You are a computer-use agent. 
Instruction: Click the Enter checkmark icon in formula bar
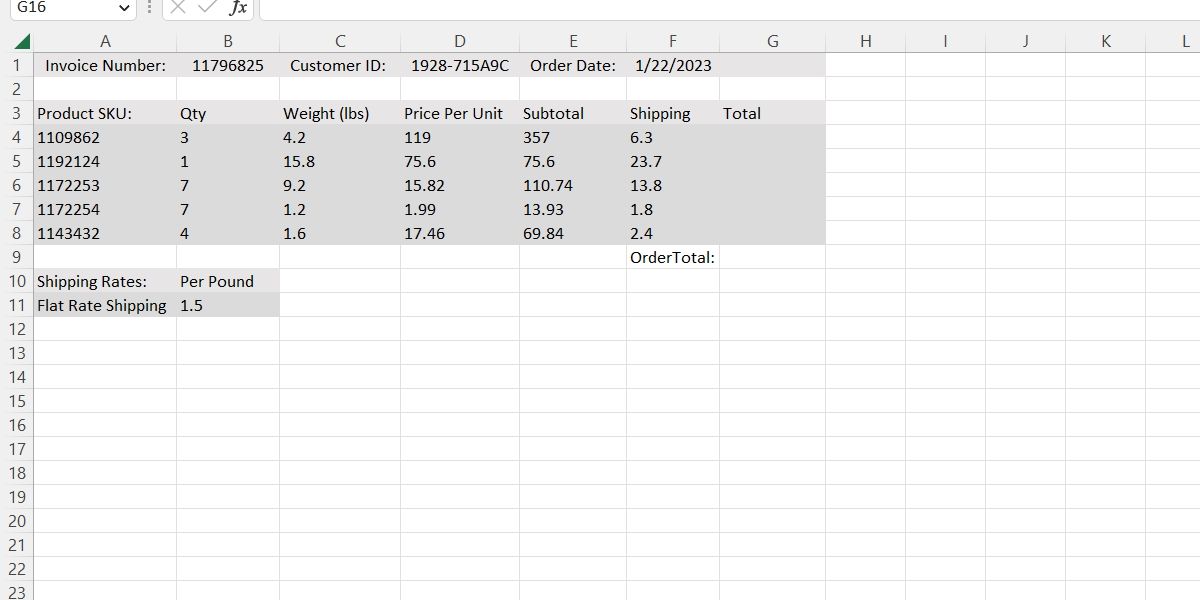point(207,8)
